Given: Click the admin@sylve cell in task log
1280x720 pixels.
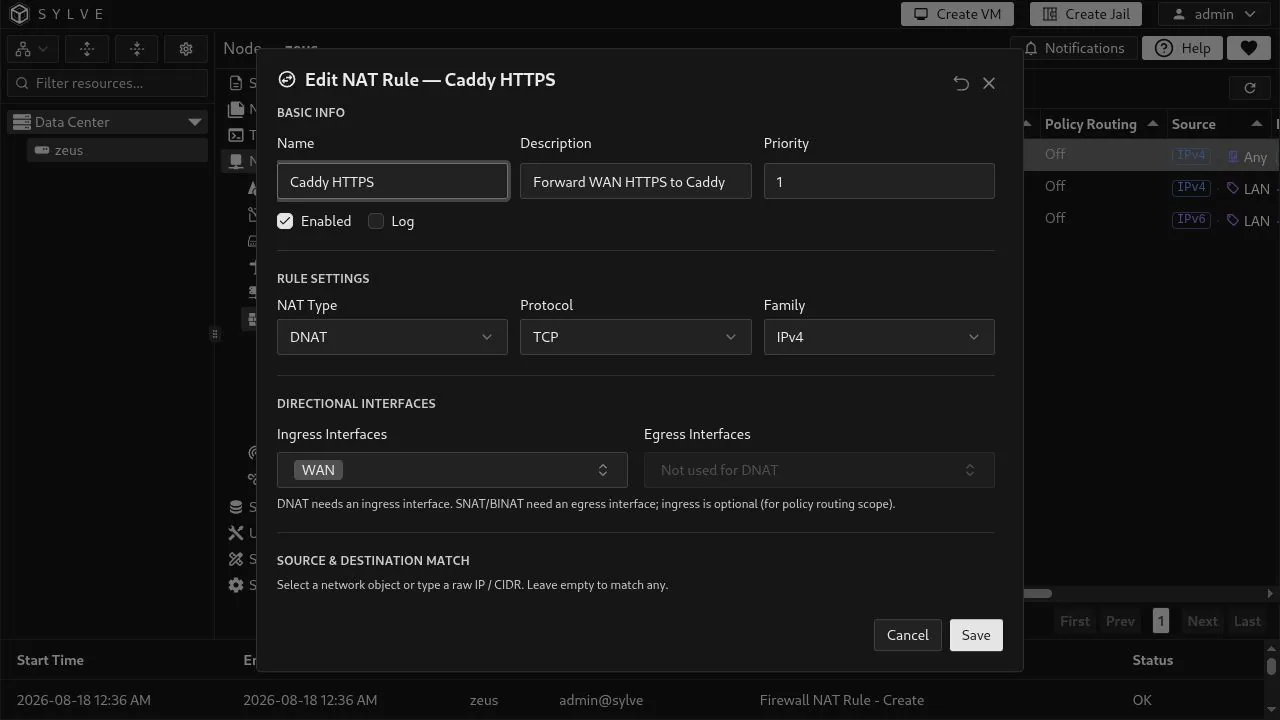Looking at the screenshot, I should [x=600, y=700].
